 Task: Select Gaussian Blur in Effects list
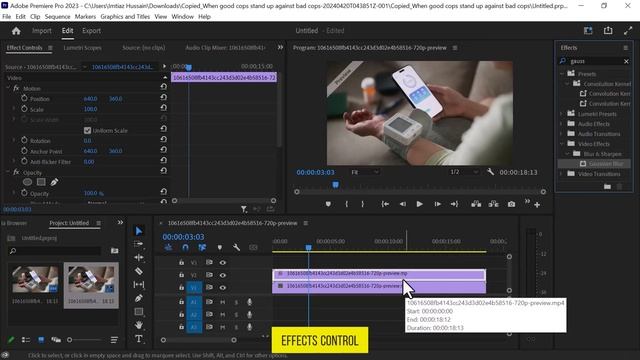coord(606,164)
